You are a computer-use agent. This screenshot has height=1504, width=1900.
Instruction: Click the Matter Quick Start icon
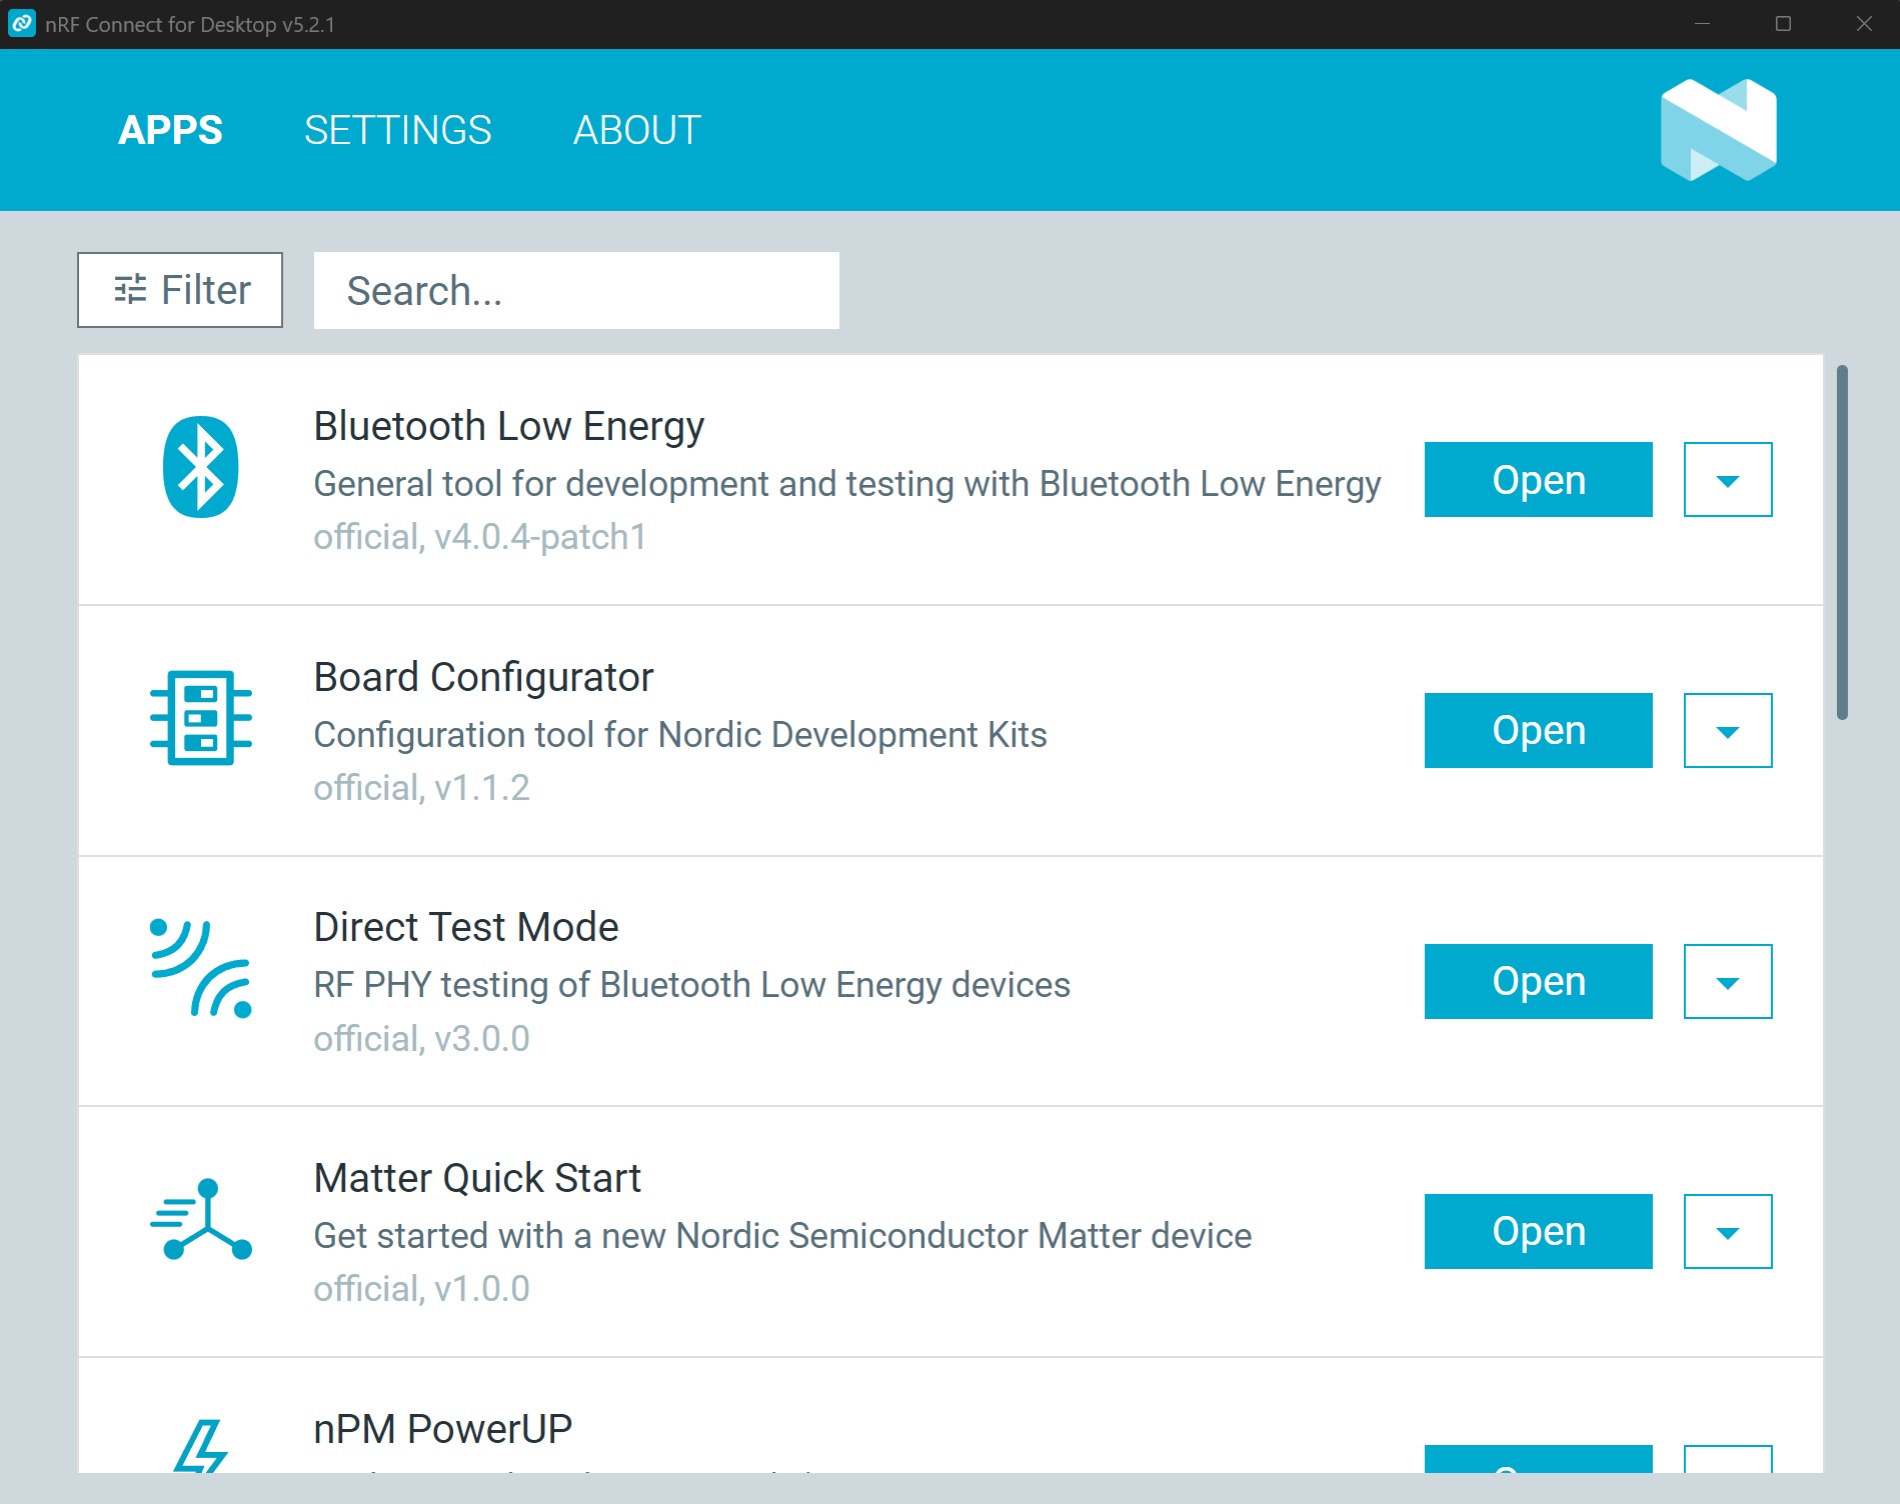200,1219
